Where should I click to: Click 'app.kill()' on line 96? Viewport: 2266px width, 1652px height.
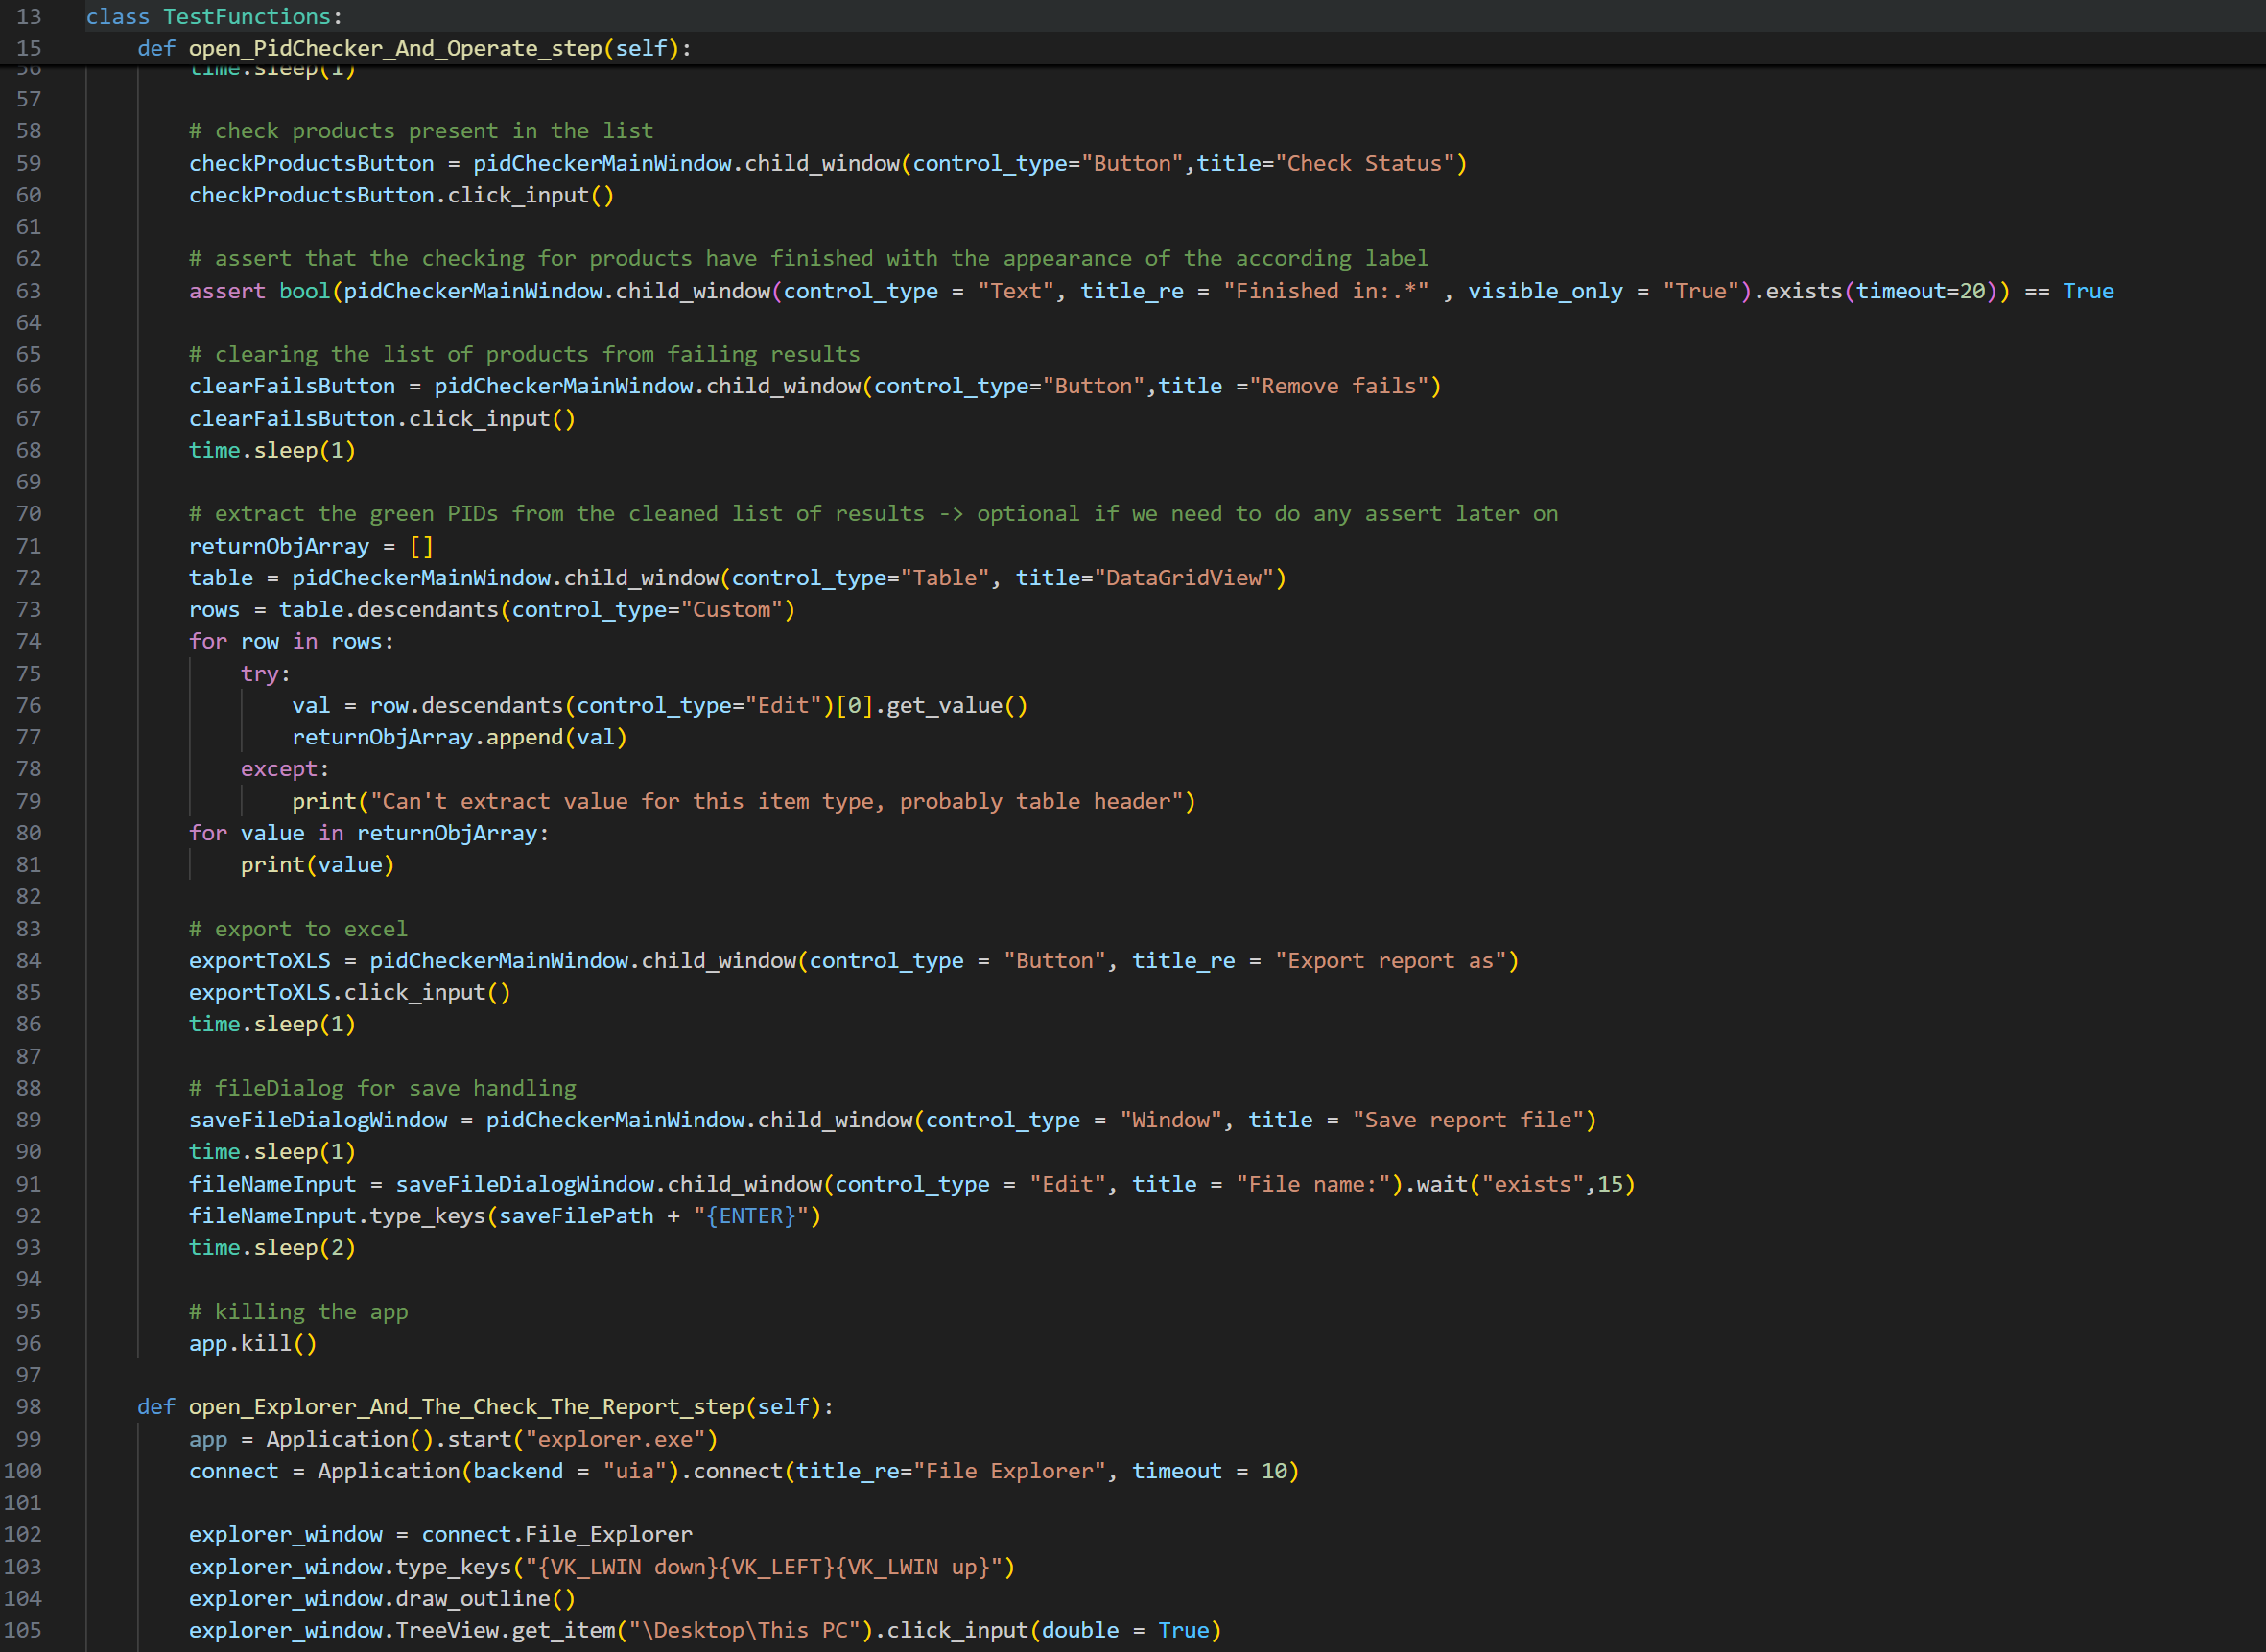tap(253, 1343)
